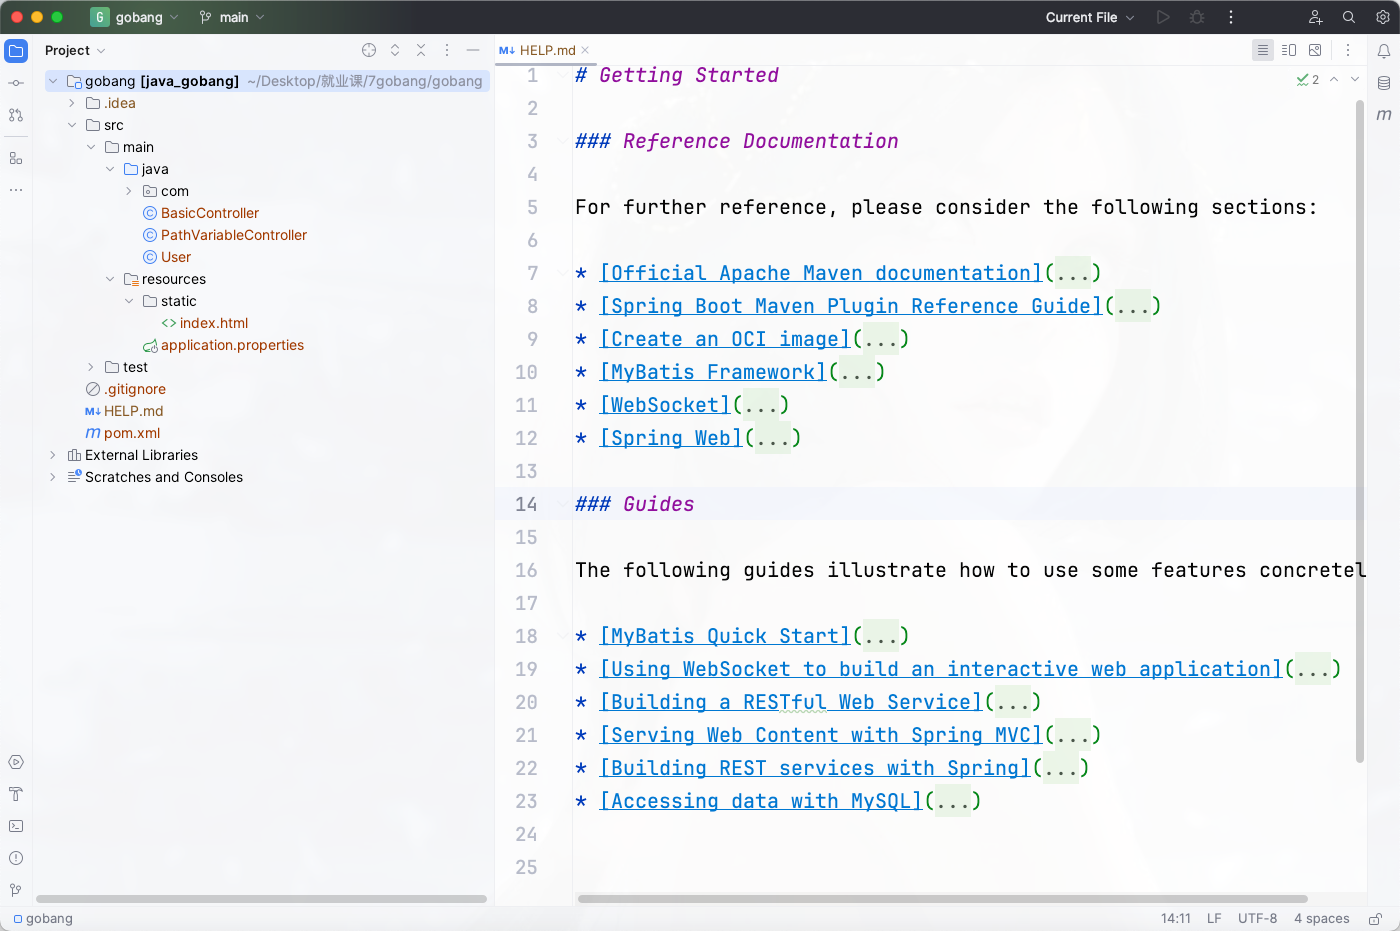
Task: Toggle file read-only lock in status bar
Action: pos(1376,918)
